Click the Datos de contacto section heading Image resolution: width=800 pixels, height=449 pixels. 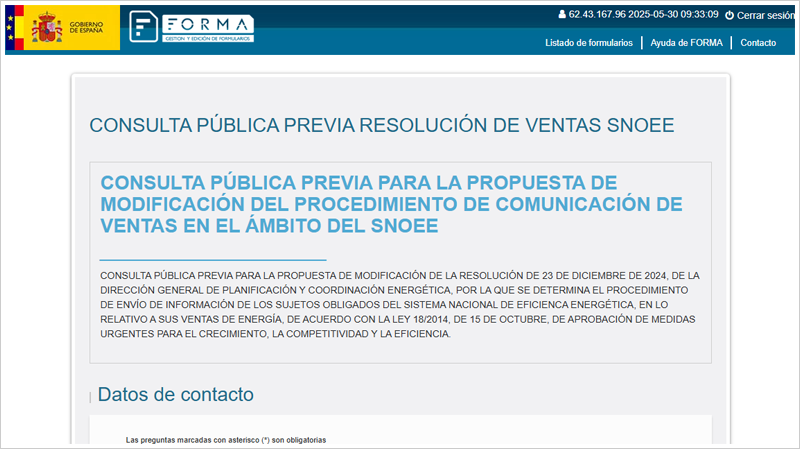pos(175,394)
